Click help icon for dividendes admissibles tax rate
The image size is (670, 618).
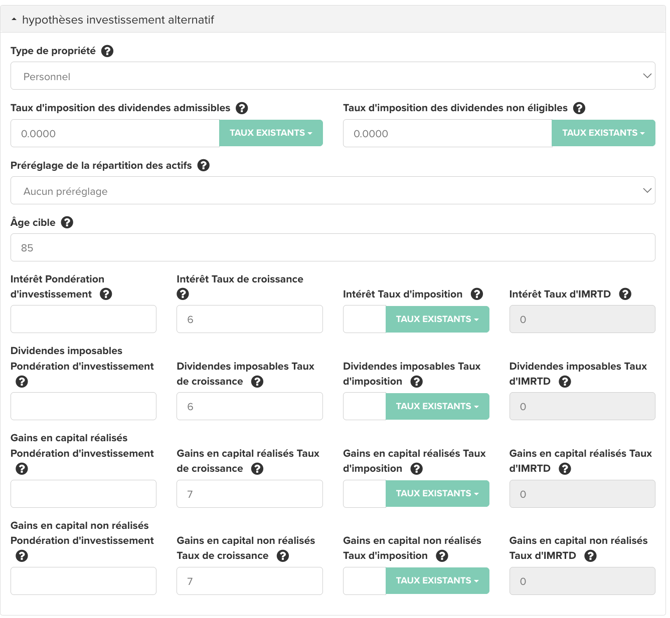click(242, 108)
